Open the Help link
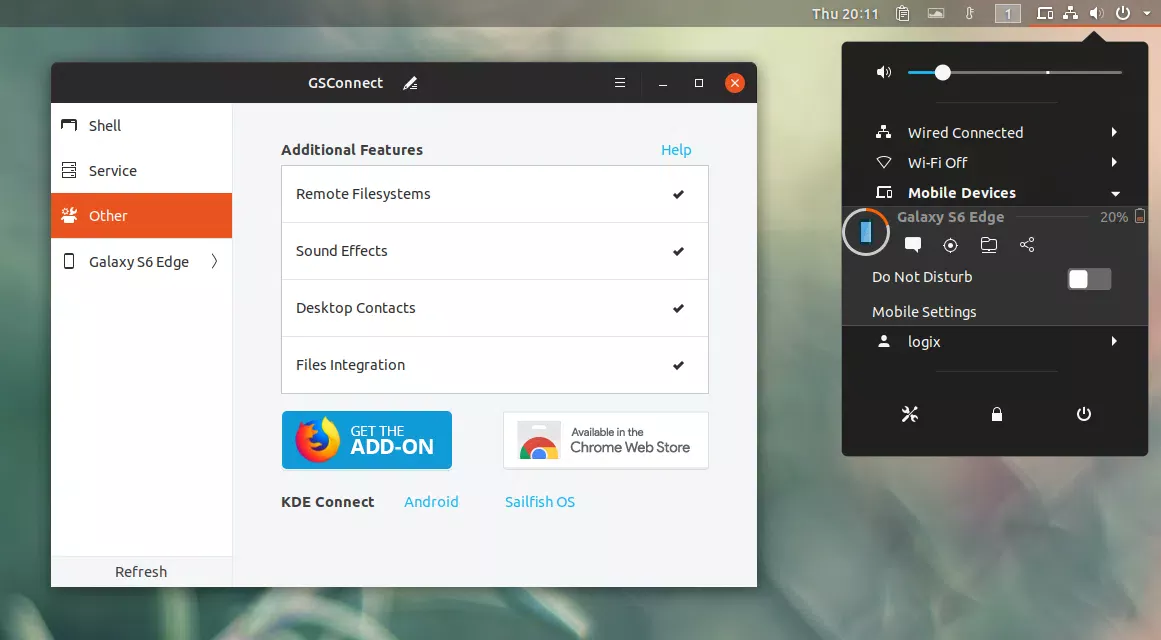1161x640 pixels. click(x=676, y=150)
